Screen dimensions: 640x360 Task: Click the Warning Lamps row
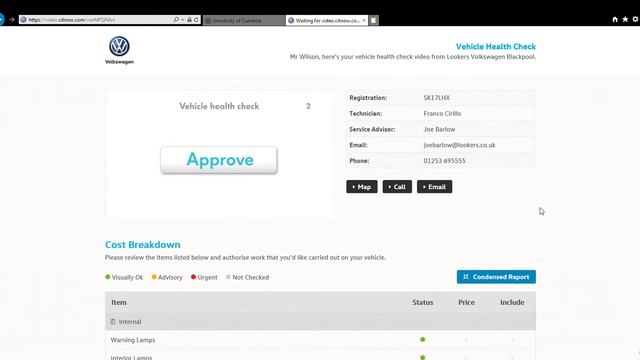pyautogui.click(x=320, y=340)
